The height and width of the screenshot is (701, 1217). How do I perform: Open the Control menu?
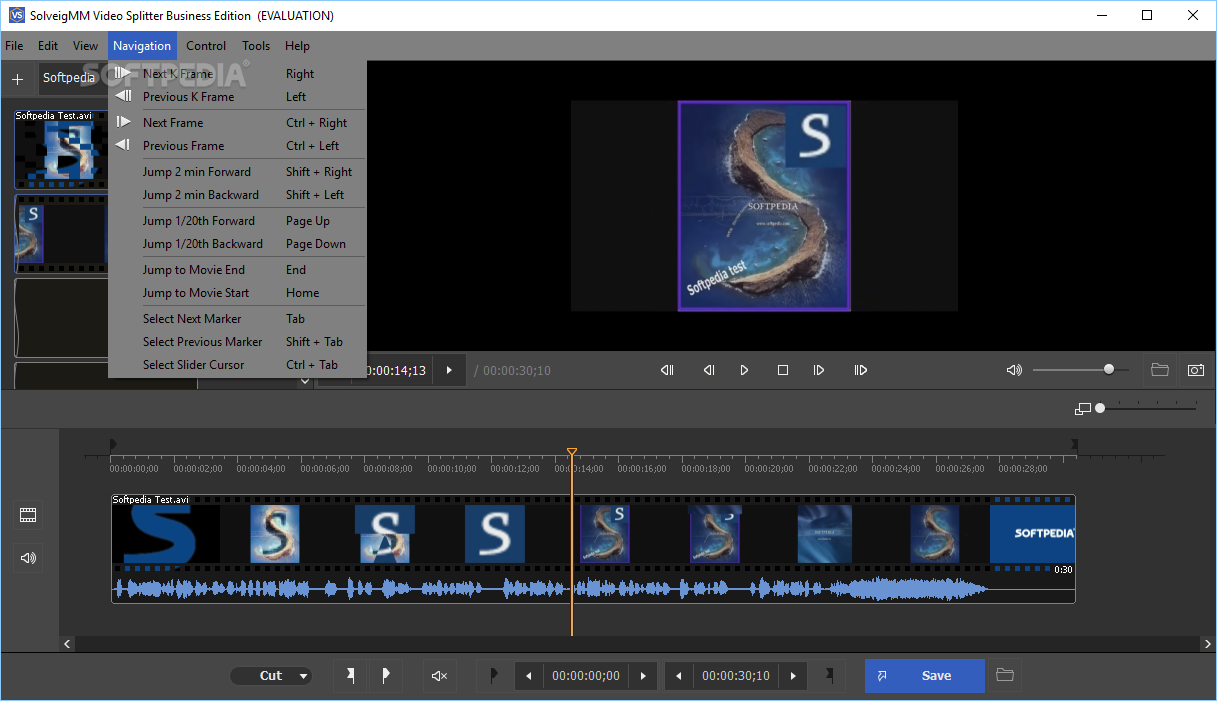pos(206,46)
